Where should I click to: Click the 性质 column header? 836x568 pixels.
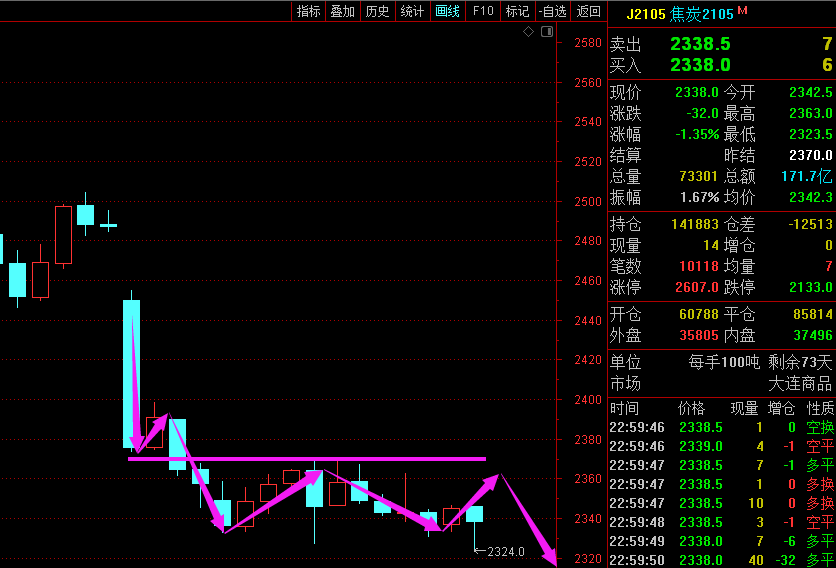[x=820, y=408]
